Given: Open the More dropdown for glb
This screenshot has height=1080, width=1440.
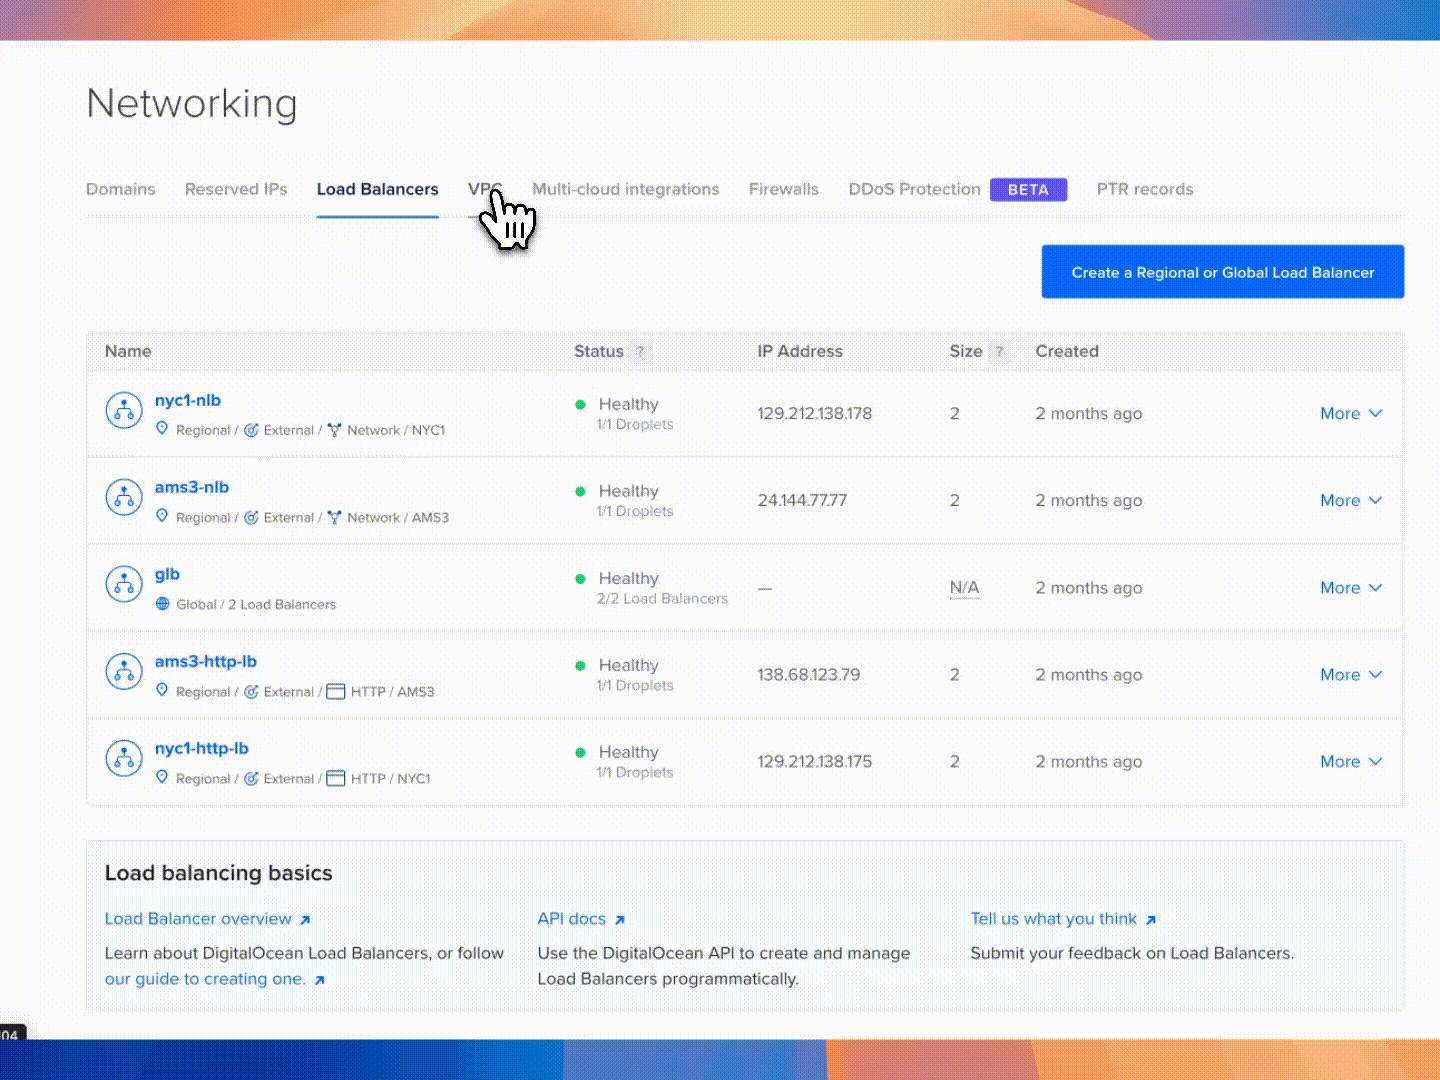Looking at the screenshot, I should point(1350,588).
